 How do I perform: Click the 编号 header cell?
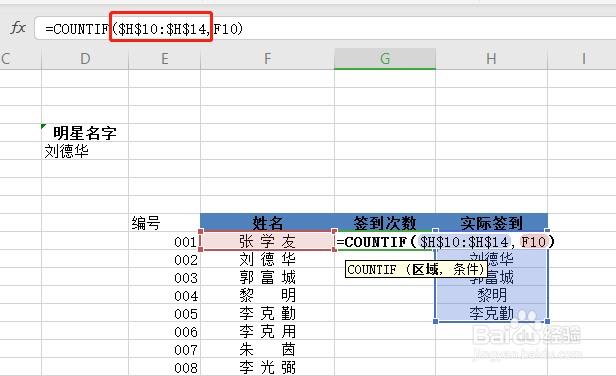165,223
